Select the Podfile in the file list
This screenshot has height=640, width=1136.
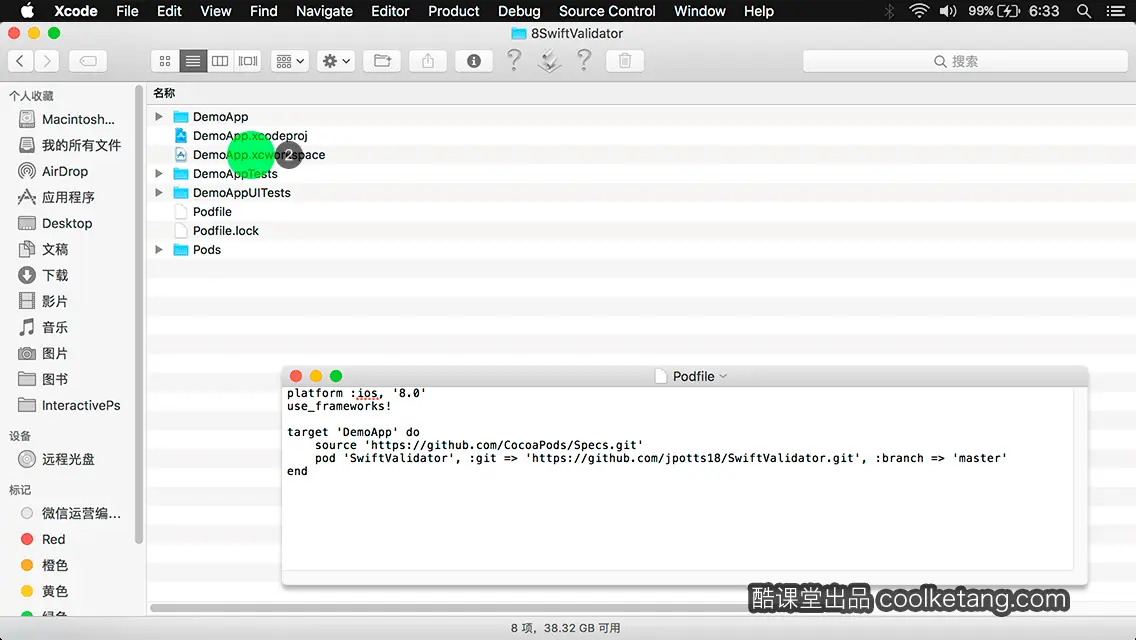(x=212, y=212)
